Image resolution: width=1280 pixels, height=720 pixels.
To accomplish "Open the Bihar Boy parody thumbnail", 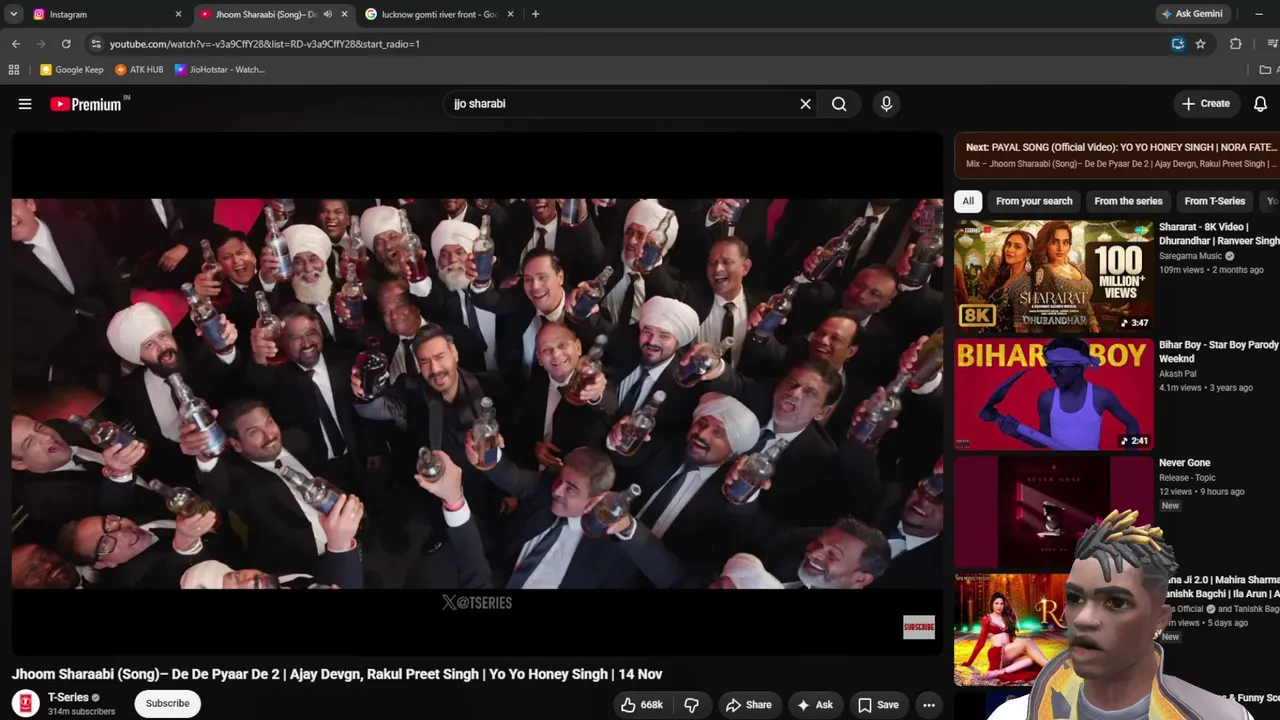I will pyautogui.click(x=1053, y=395).
